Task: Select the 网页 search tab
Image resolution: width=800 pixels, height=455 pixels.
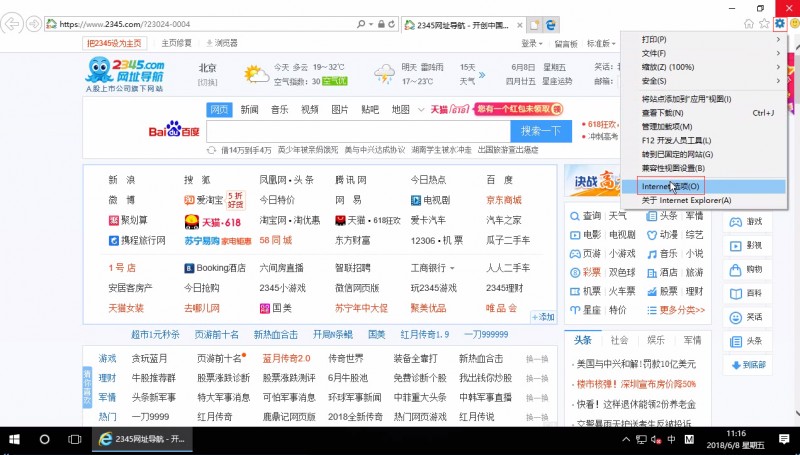Action: point(219,110)
